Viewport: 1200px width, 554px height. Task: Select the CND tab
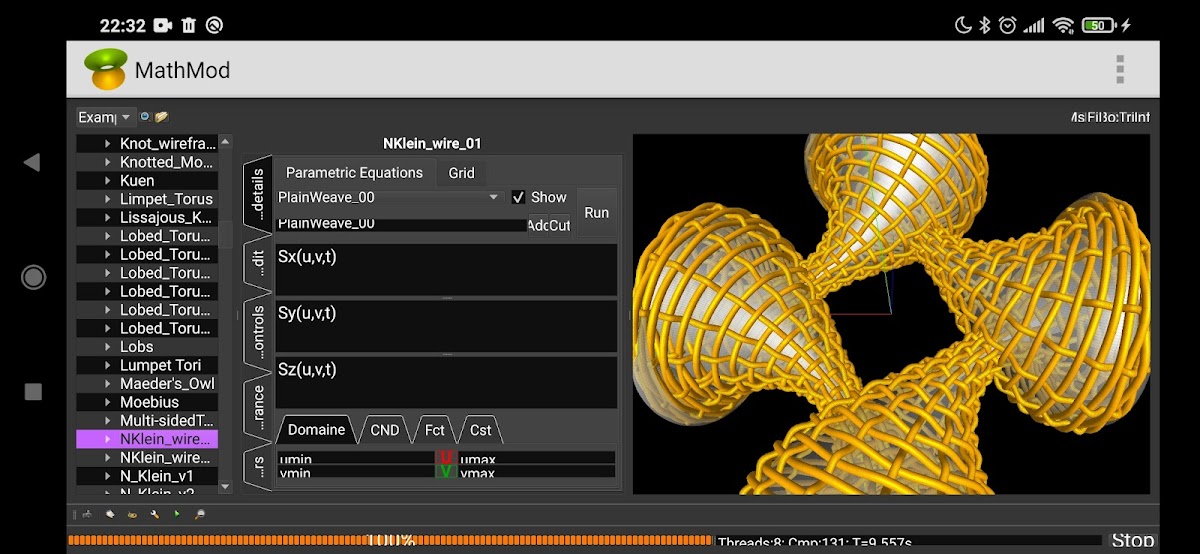(x=385, y=430)
